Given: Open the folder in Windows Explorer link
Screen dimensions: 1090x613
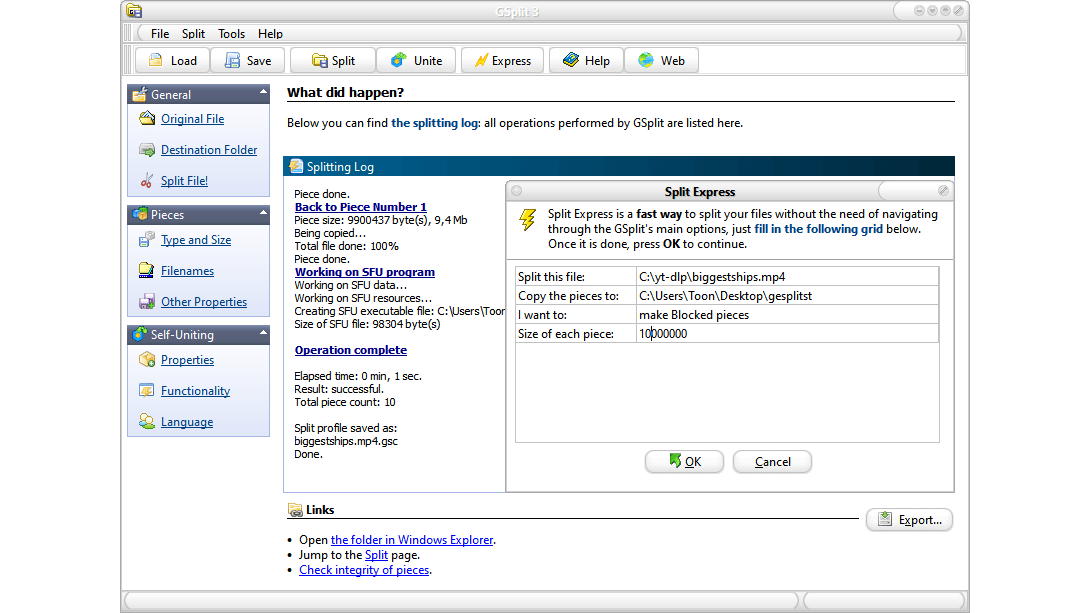Looking at the screenshot, I should point(412,540).
